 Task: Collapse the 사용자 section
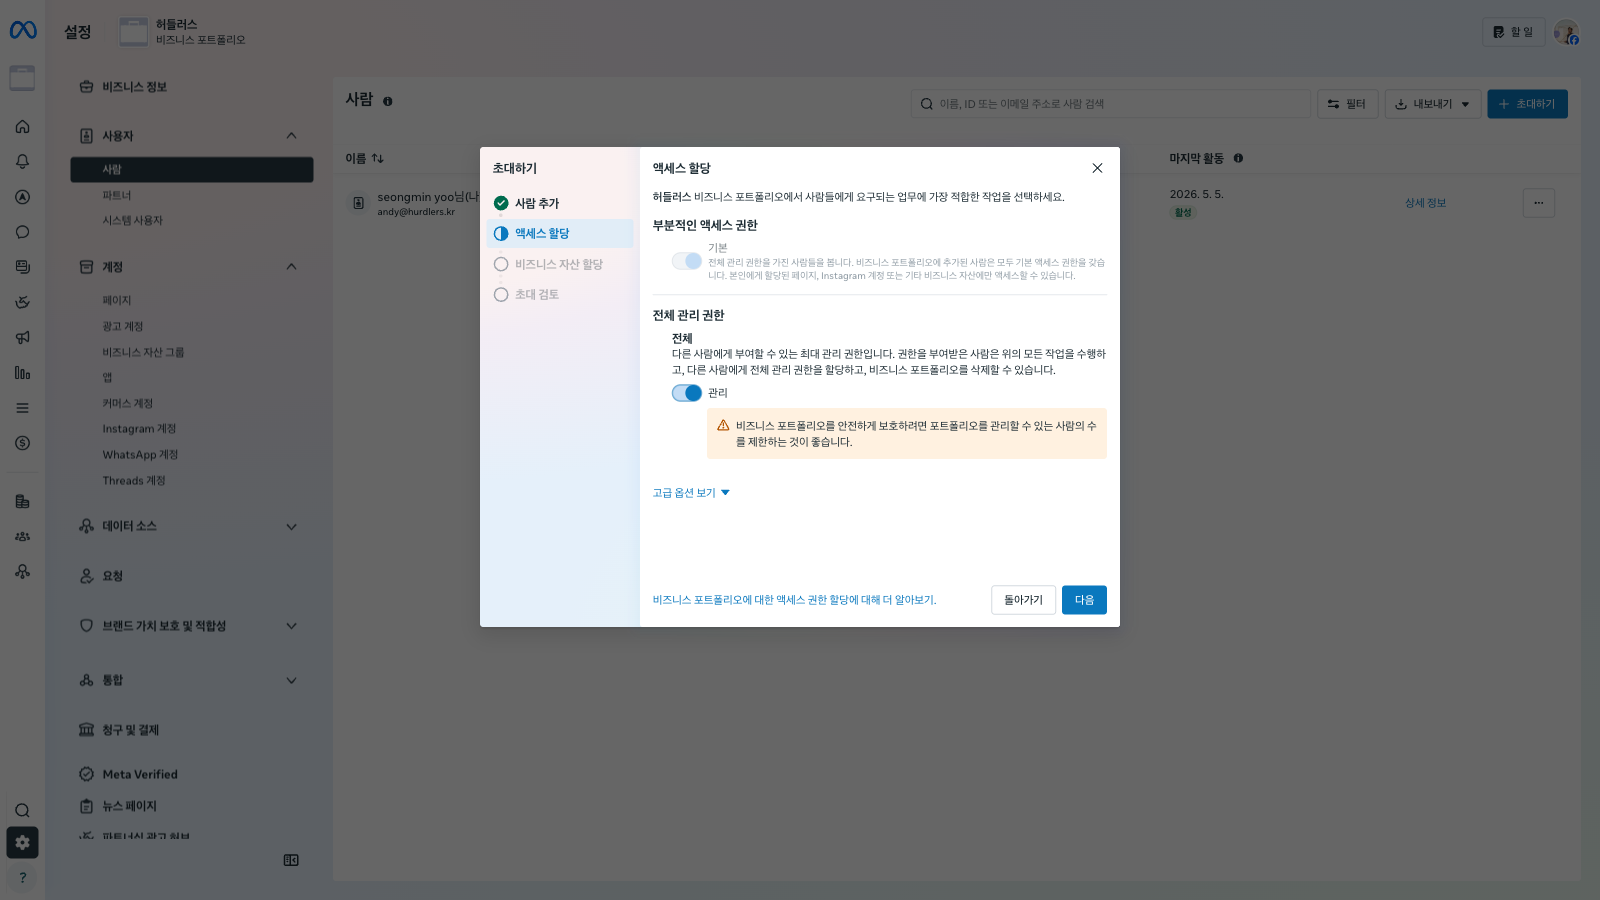click(x=291, y=136)
